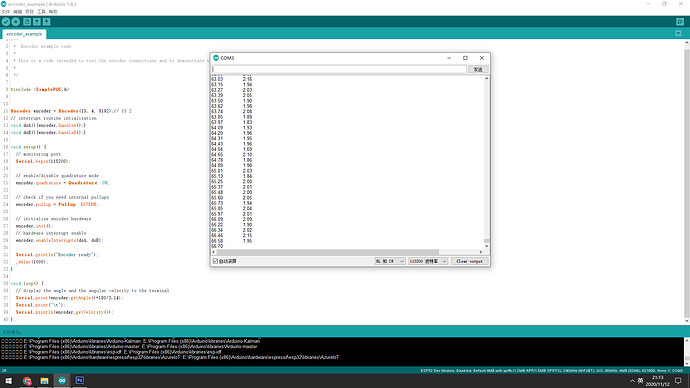This screenshot has height=388, width=690.
Task: Select the encoder_example tab
Action: [x=24, y=34]
